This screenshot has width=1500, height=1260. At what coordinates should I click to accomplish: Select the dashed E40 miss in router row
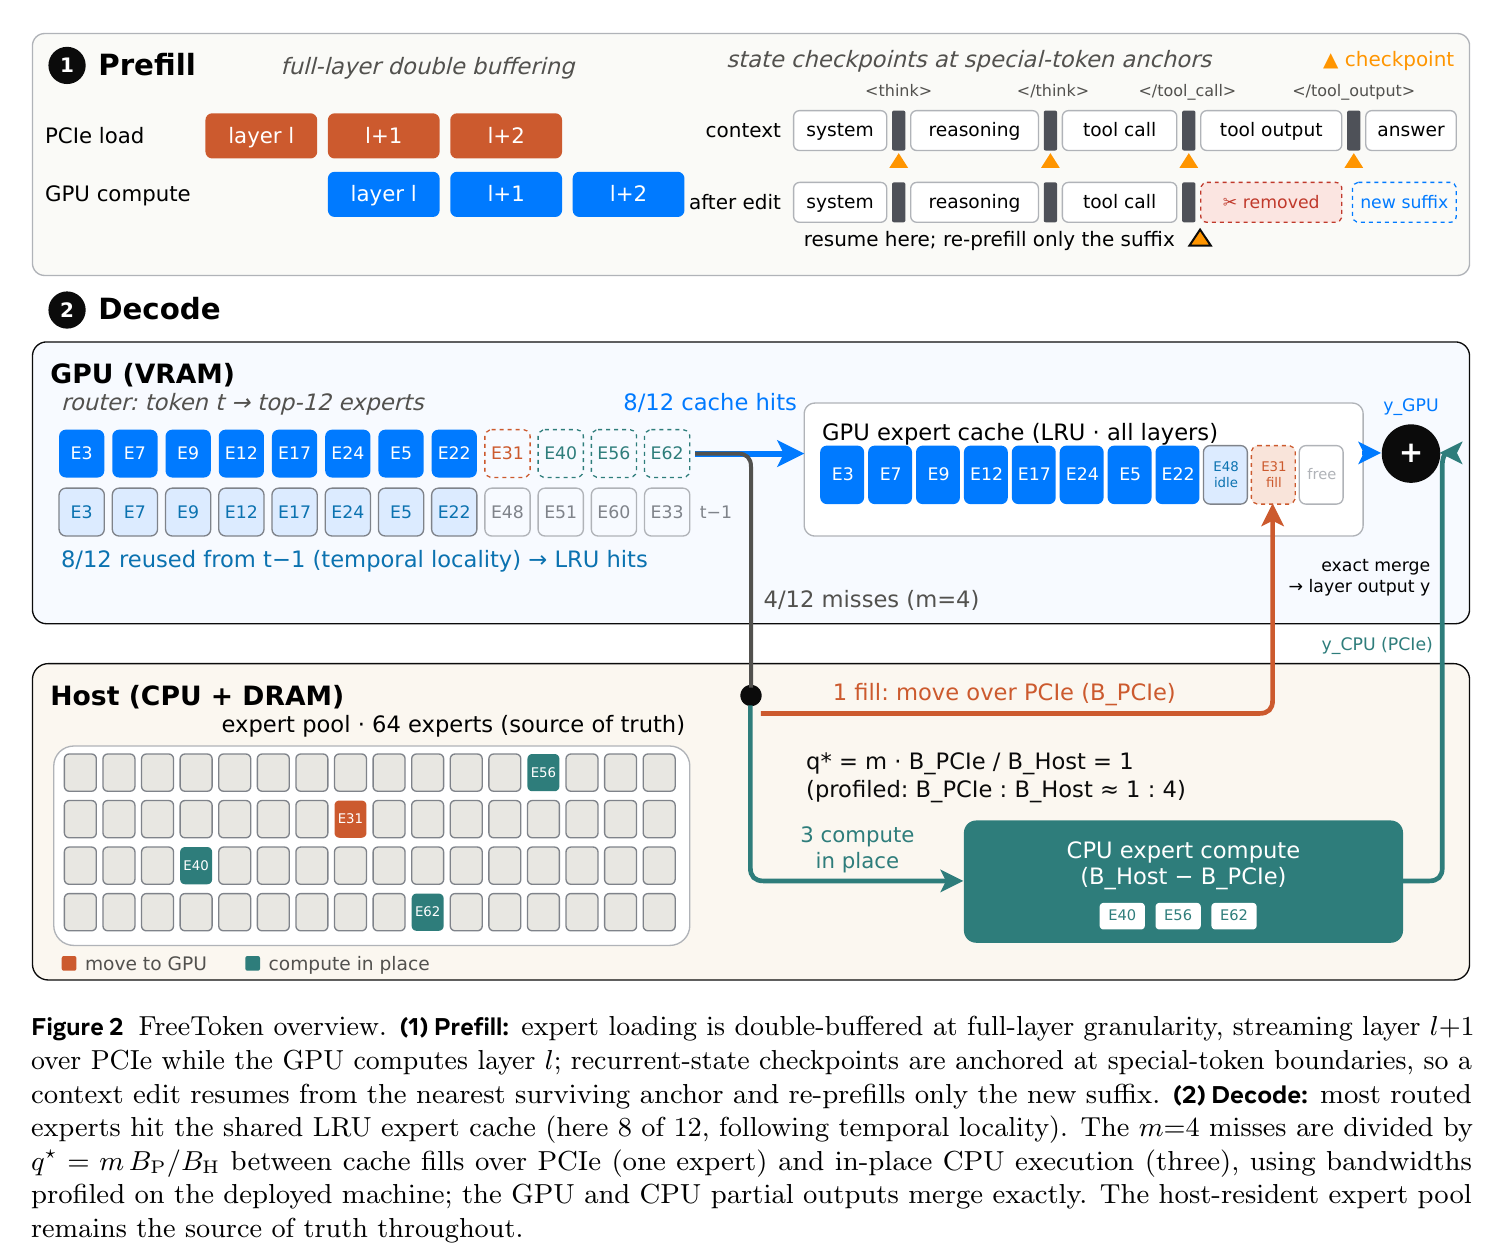coord(560,453)
